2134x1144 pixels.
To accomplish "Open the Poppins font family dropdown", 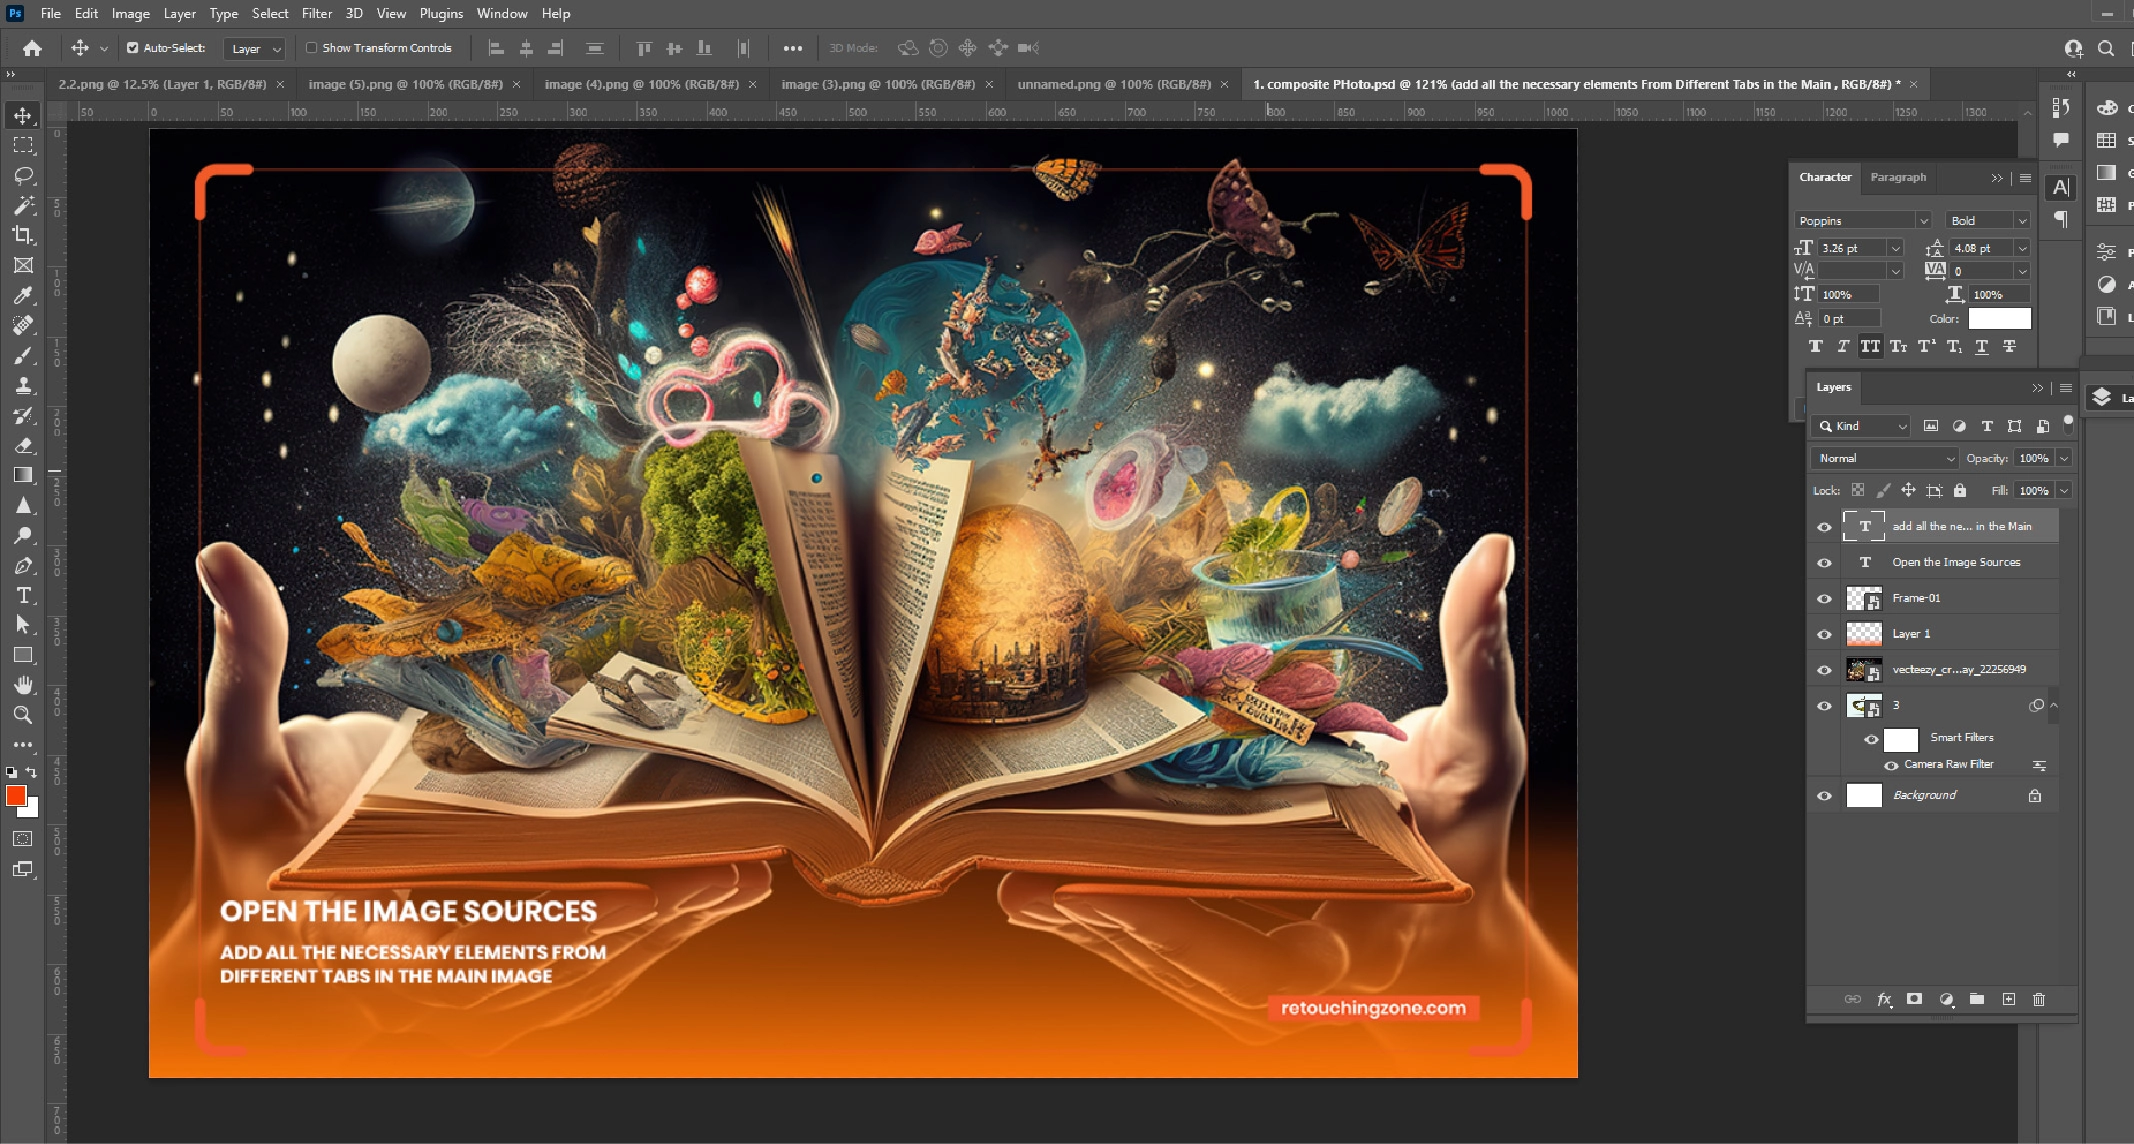I will click(x=1922, y=221).
